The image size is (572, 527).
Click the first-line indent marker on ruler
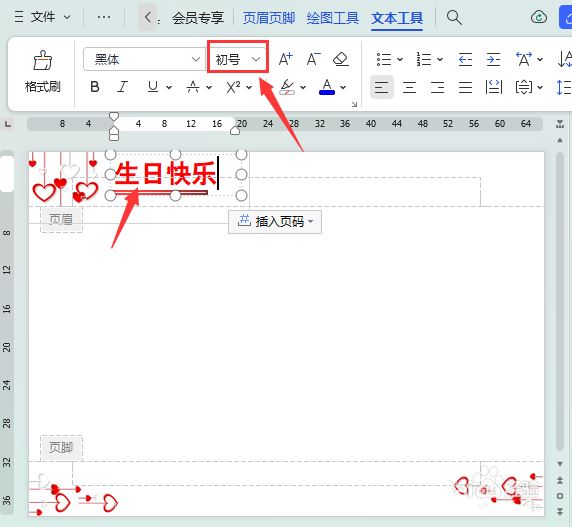114,116
